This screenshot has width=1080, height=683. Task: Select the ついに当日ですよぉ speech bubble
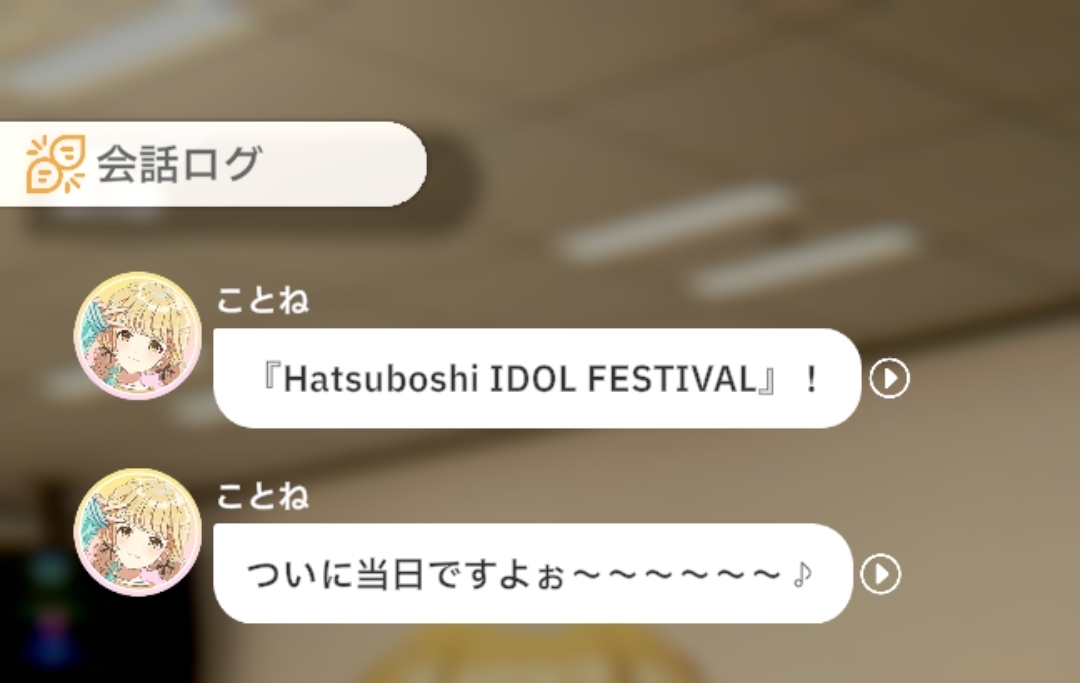click(x=532, y=574)
